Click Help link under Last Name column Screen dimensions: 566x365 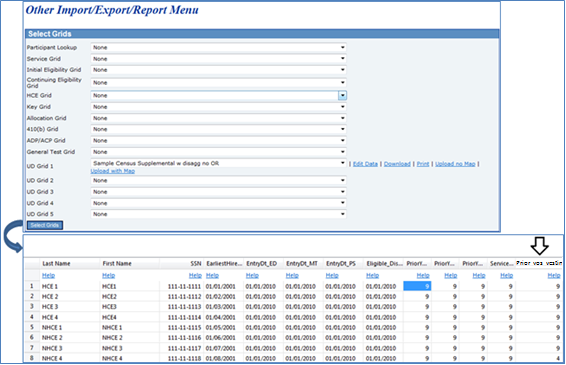click(x=48, y=275)
